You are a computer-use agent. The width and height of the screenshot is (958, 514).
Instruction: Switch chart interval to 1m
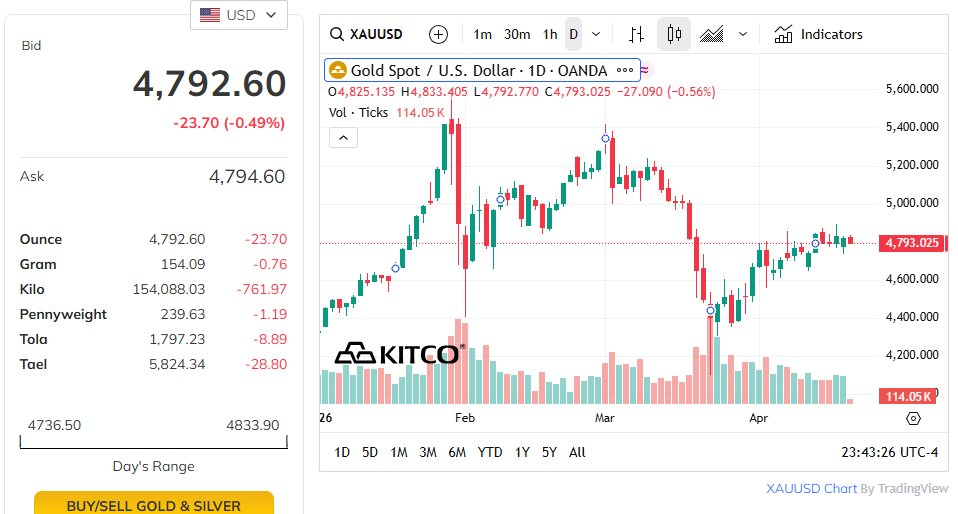point(482,34)
